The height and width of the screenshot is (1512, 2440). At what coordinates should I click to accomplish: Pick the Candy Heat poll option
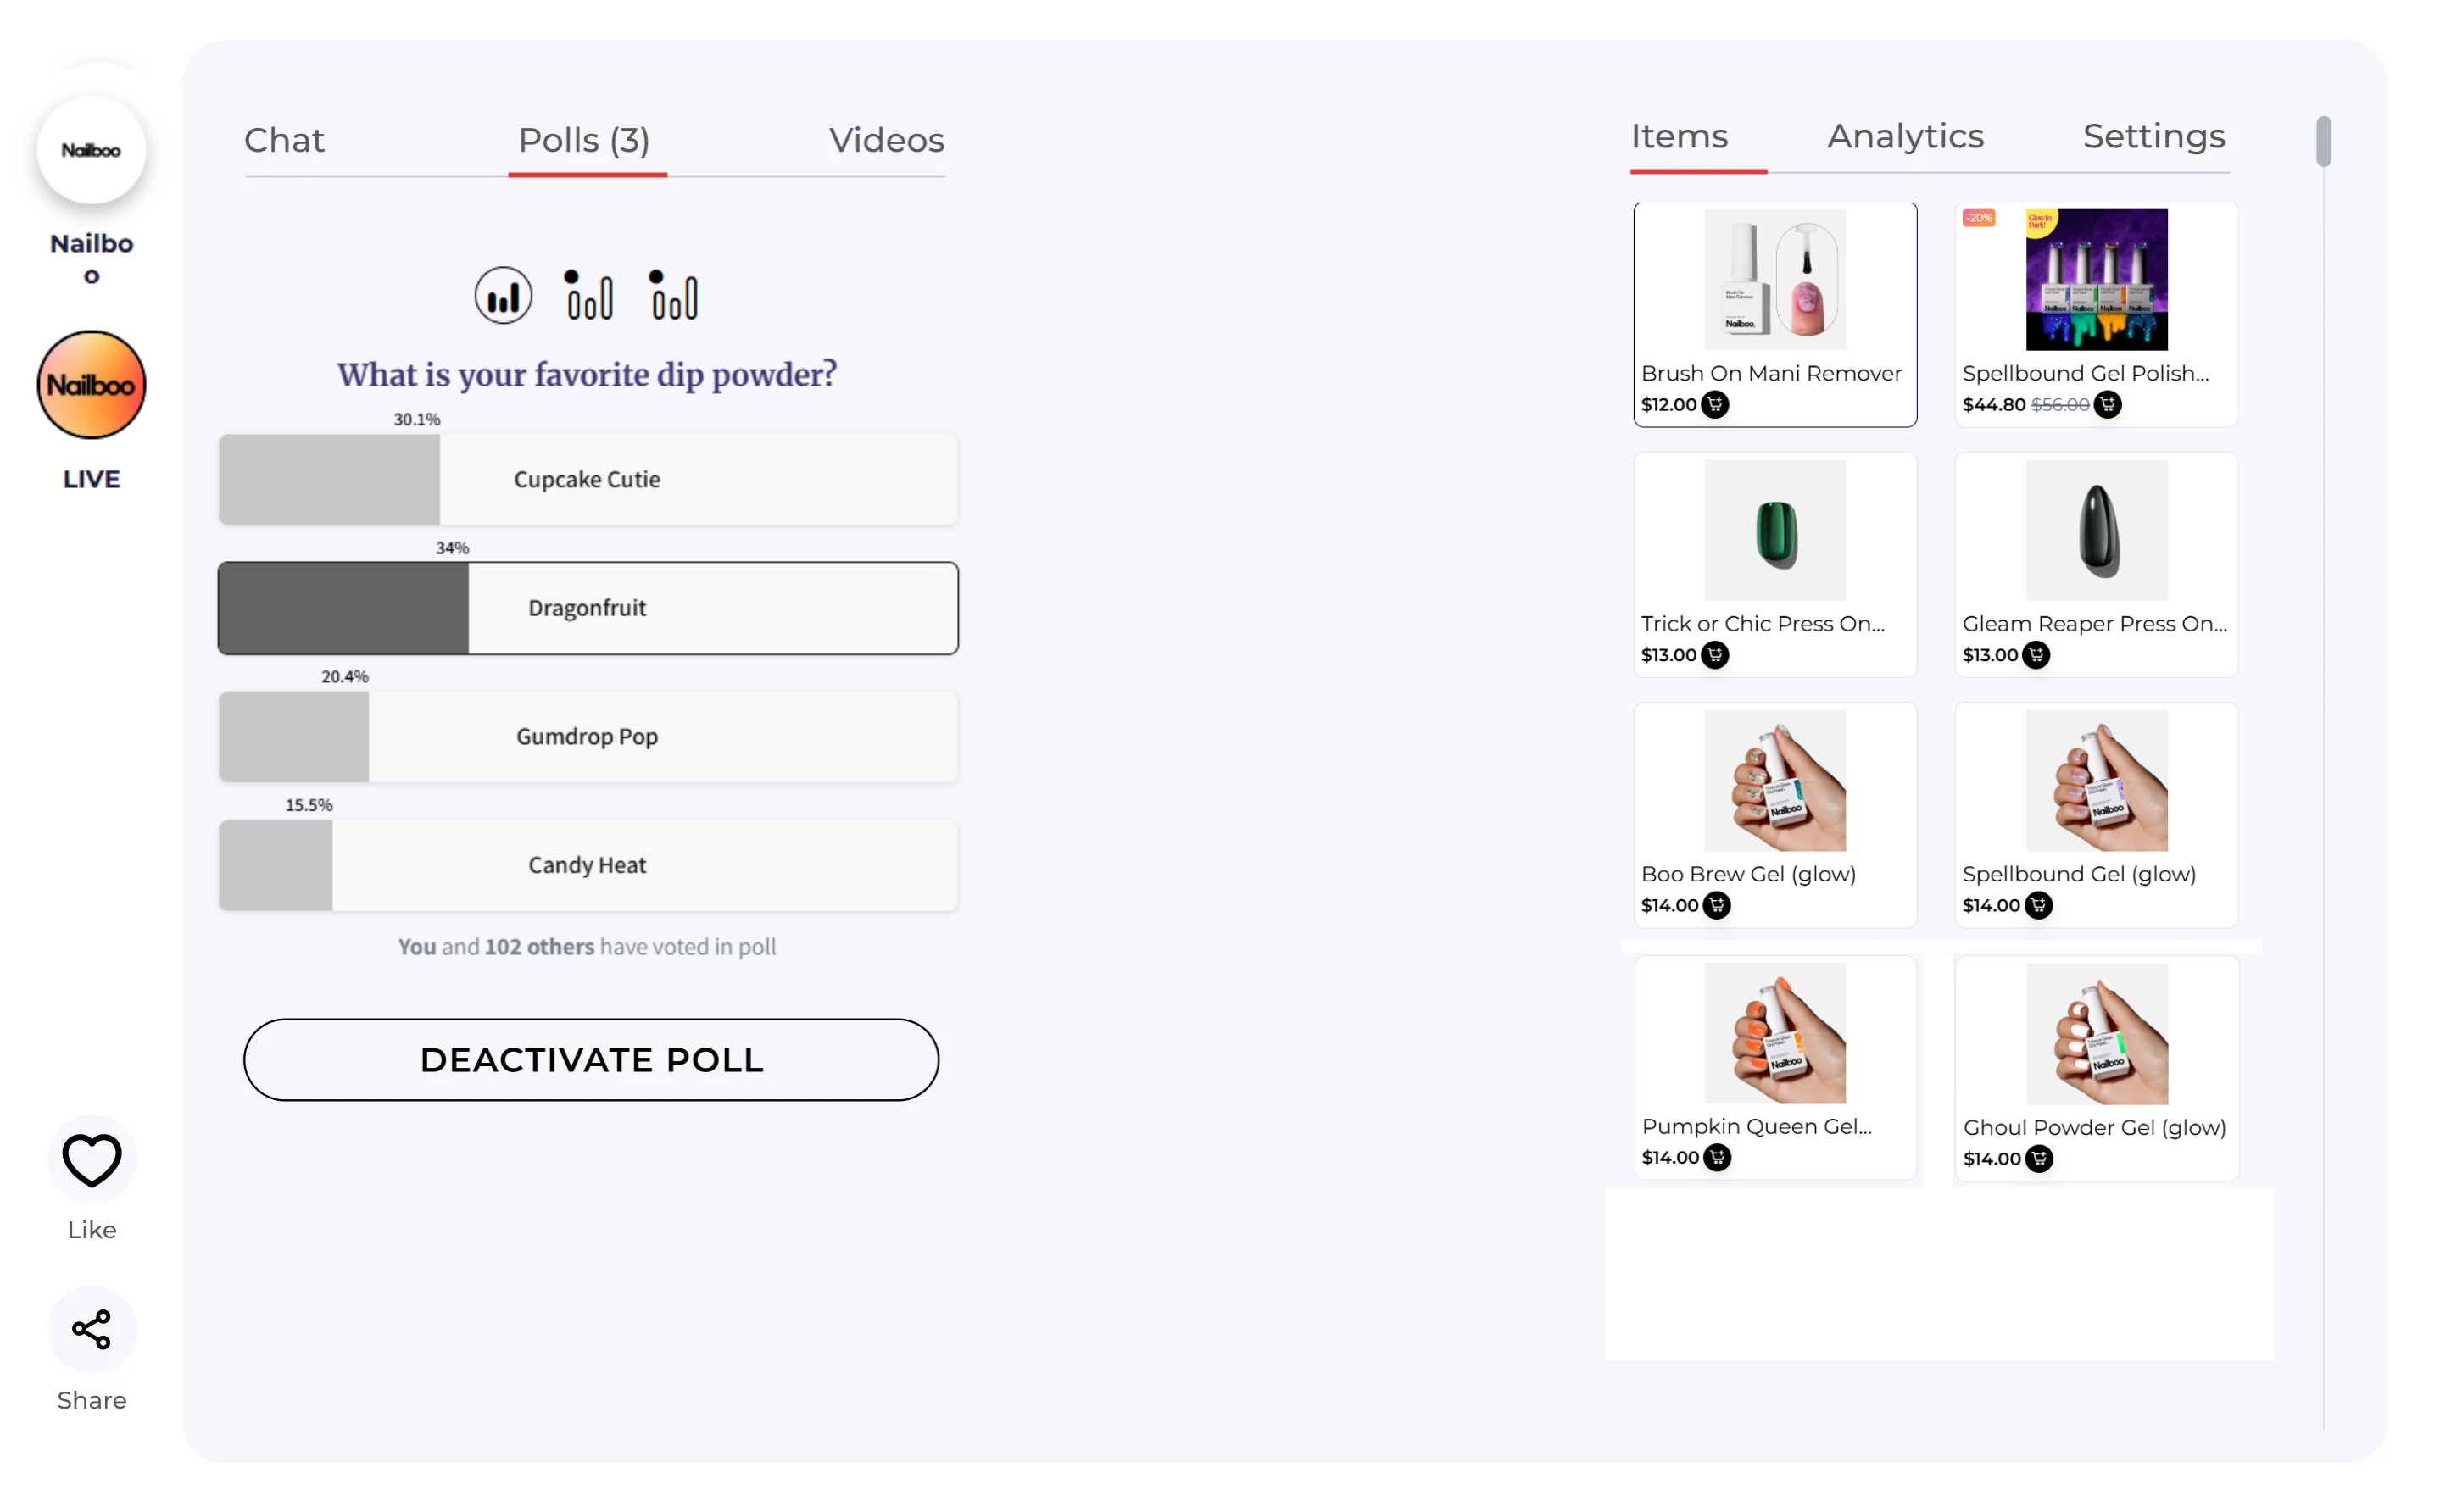(x=588, y=865)
